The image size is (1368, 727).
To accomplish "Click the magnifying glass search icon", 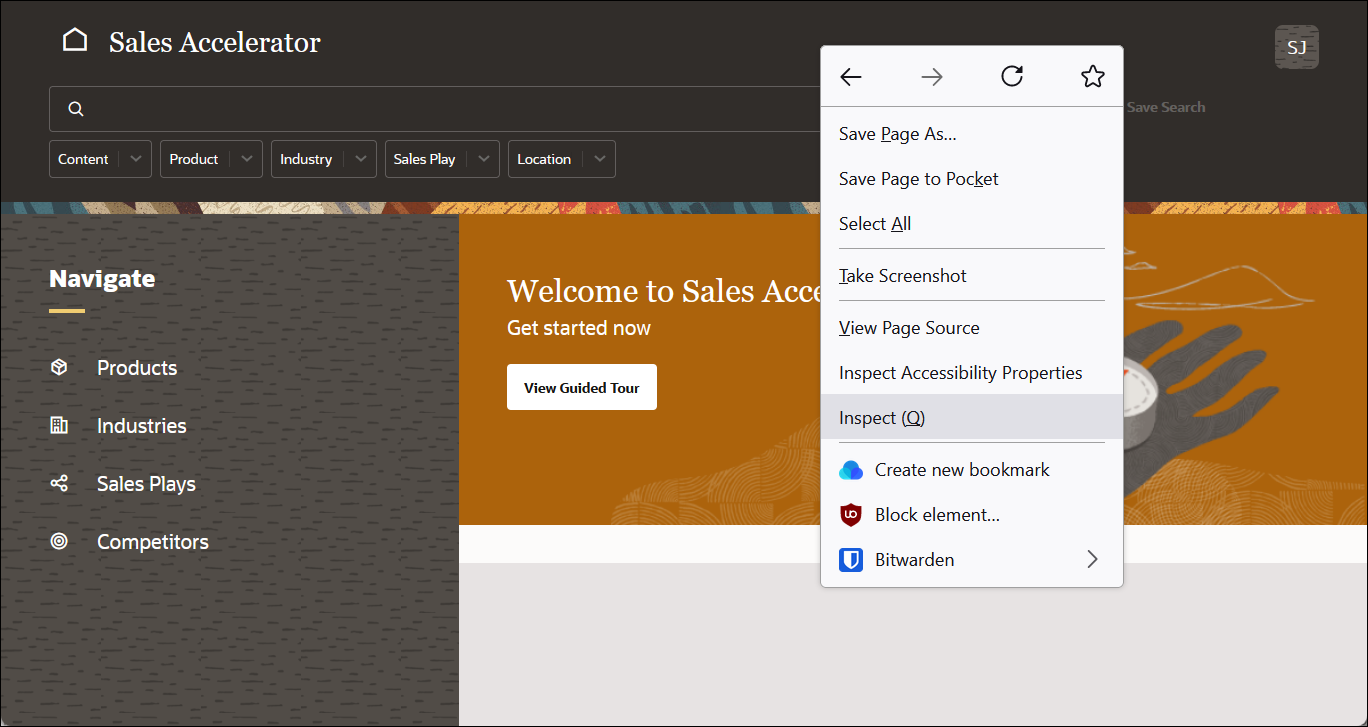I will pyautogui.click(x=76, y=108).
